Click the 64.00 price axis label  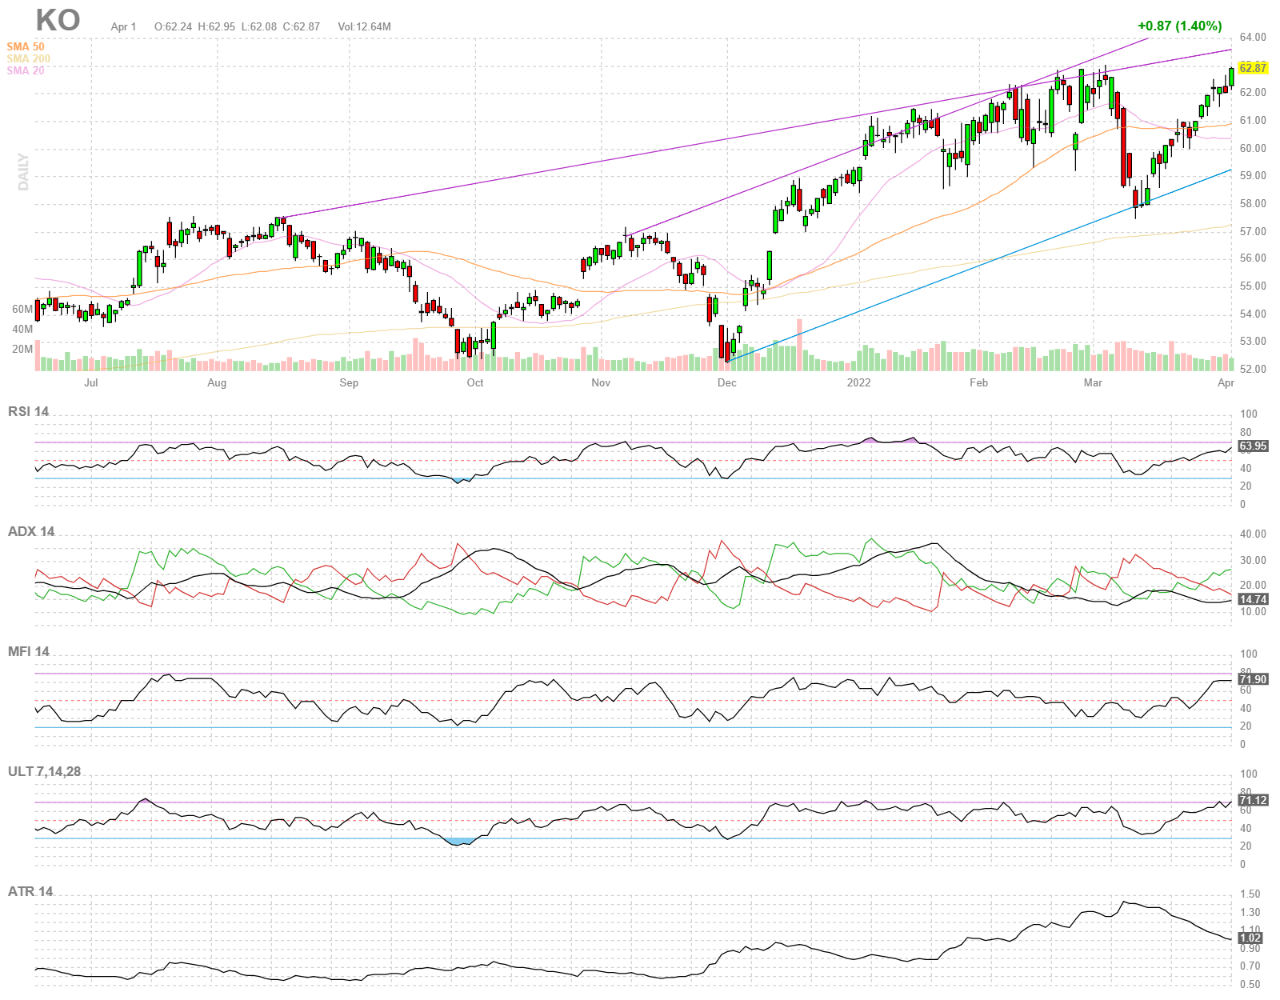click(1253, 38)
